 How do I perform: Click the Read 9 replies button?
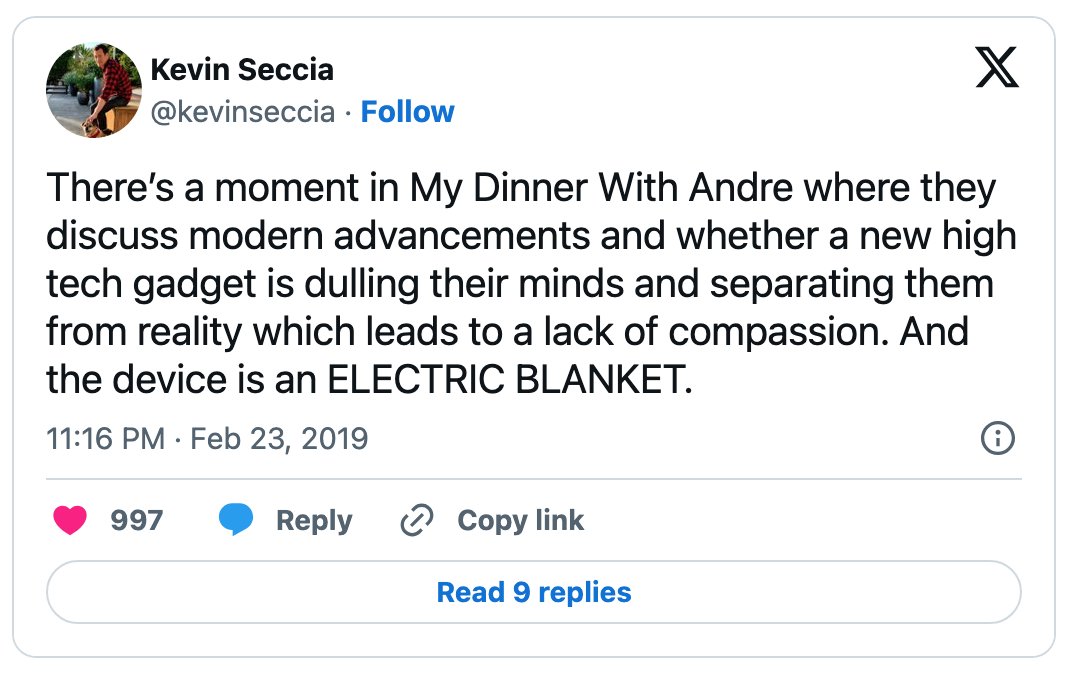point(534,592)
